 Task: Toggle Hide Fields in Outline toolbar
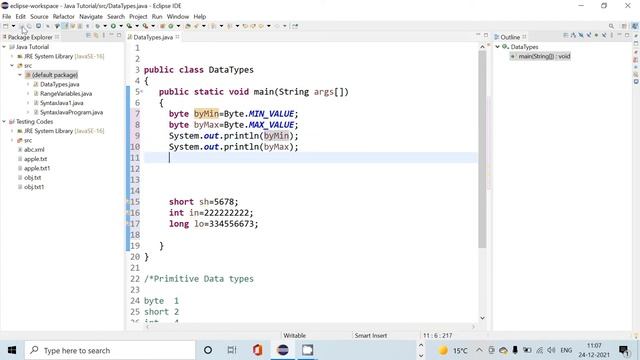coord(581,36)
